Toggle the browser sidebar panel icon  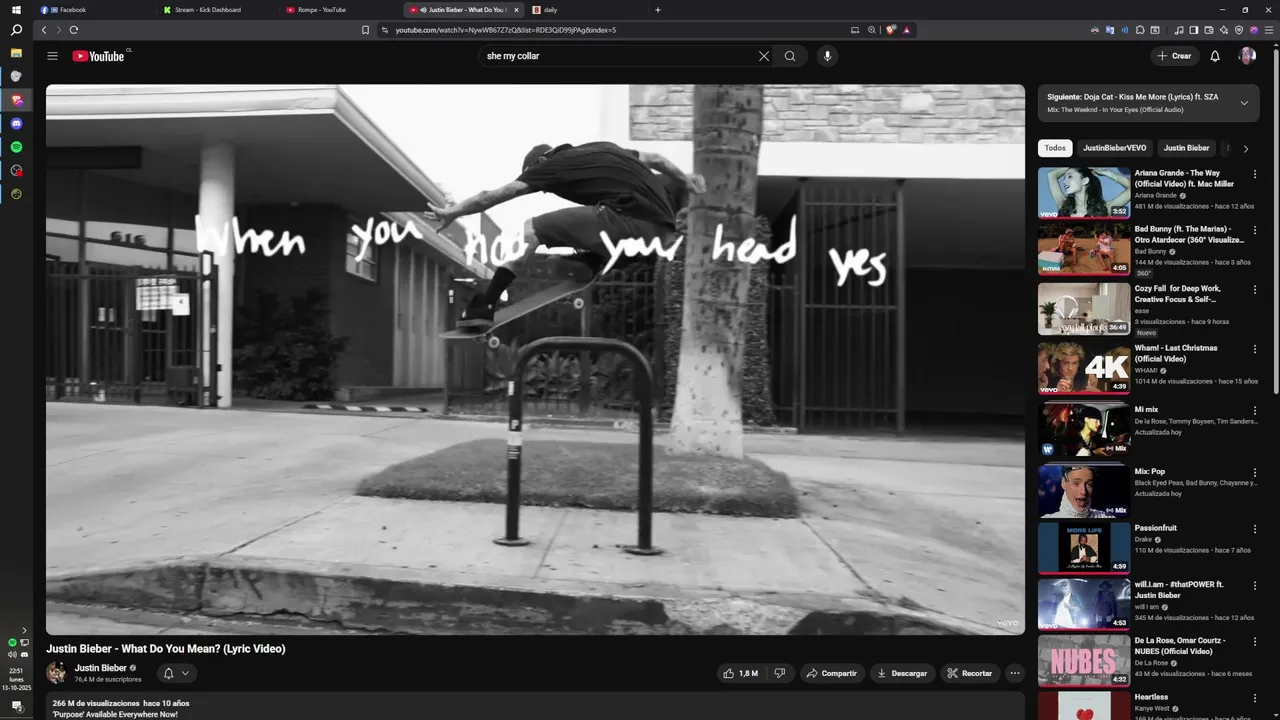coord(1193,30)
